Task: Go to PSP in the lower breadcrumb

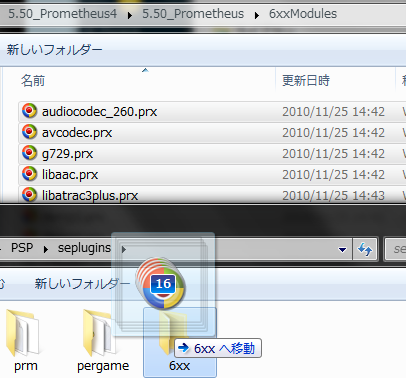Action: point(22,248)
